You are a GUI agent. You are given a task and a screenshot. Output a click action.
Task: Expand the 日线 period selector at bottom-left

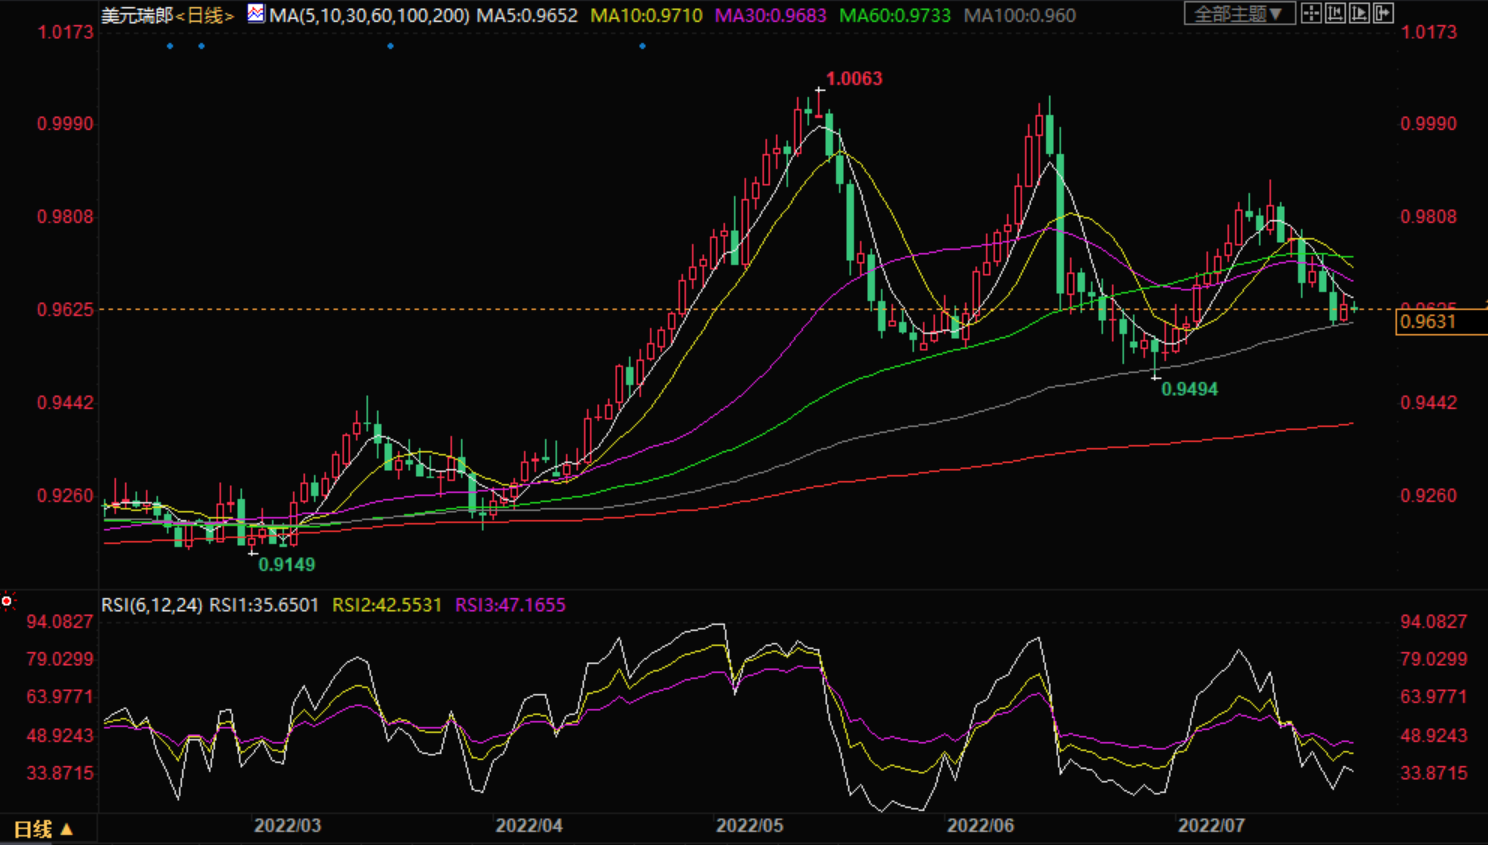click(43, 829)
